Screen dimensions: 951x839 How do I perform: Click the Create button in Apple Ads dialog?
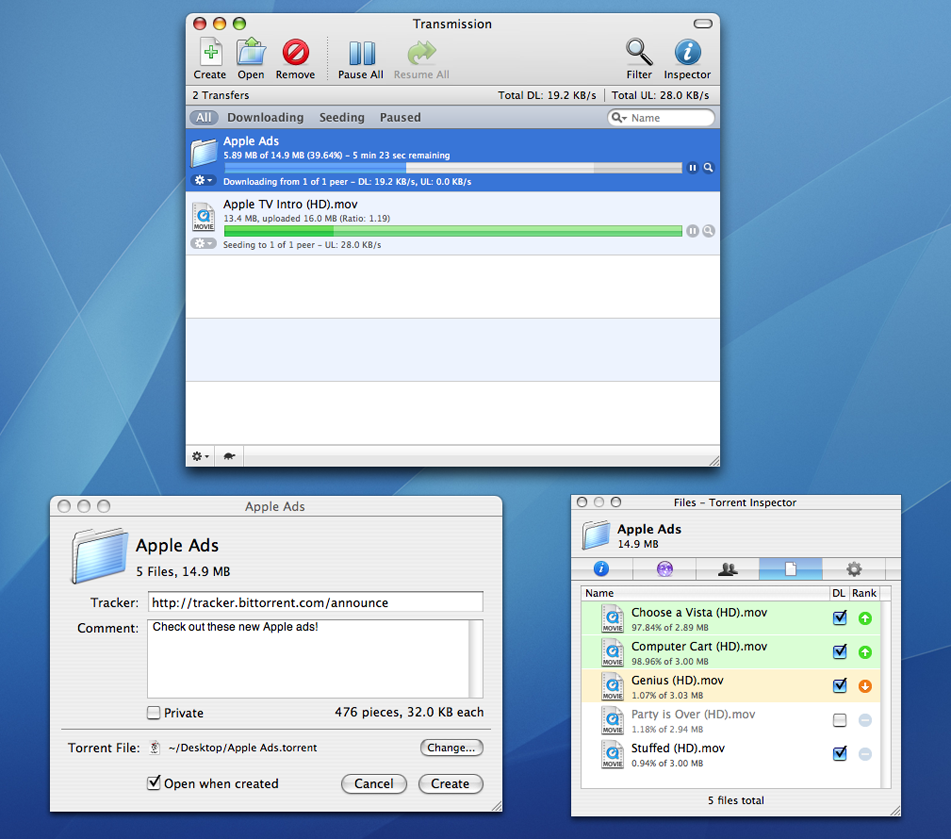coord(450,783)
